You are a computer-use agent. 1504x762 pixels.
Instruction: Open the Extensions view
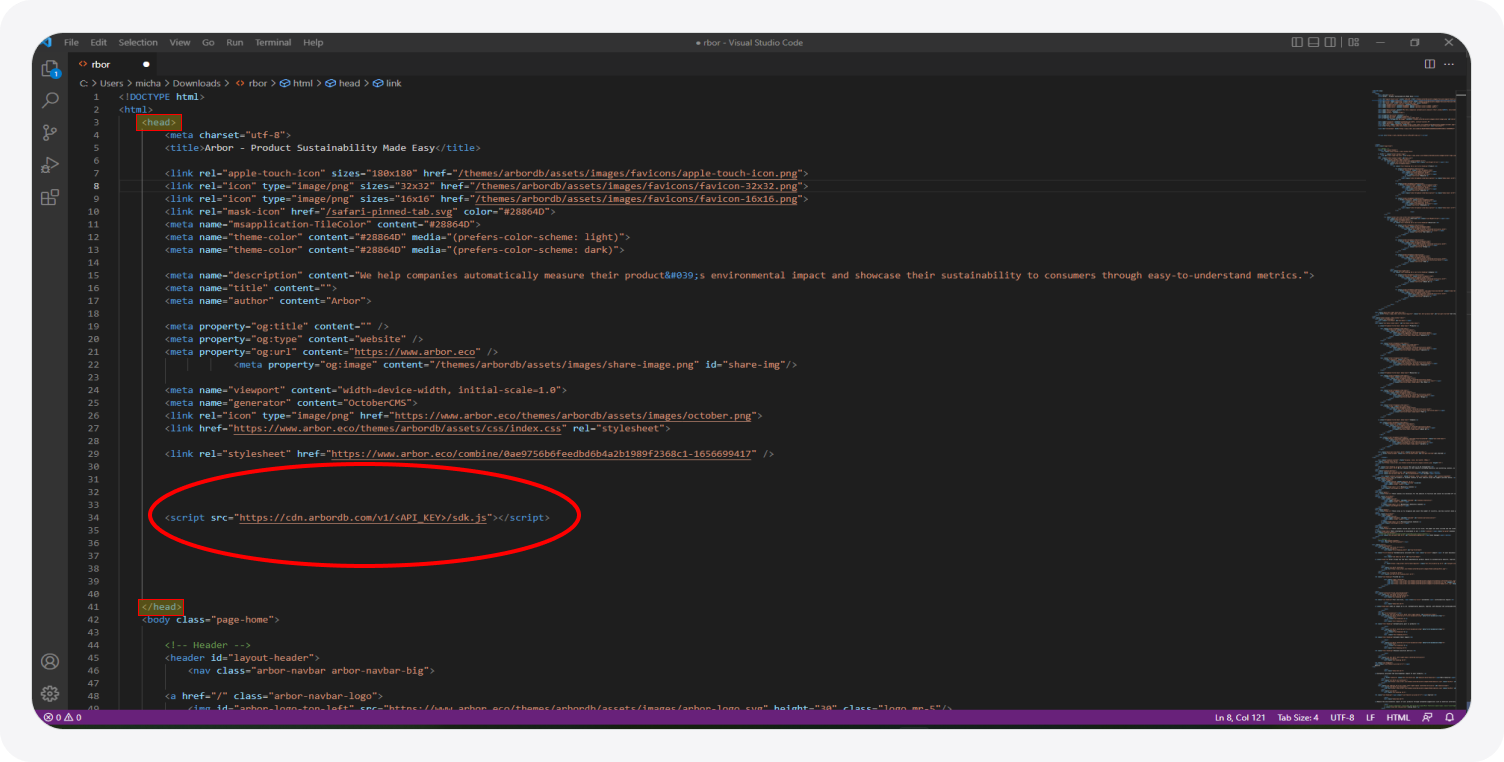(50, 197)
